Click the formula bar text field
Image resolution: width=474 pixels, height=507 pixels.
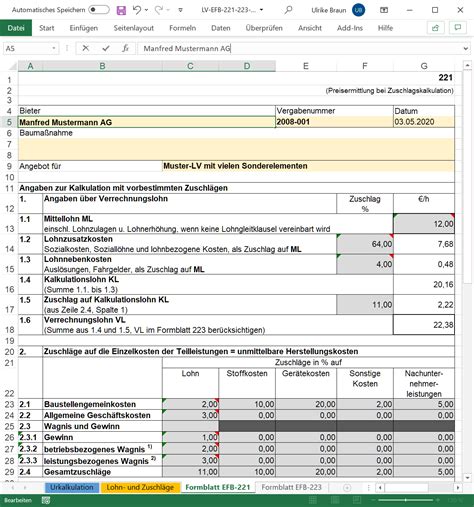point(300,49)
